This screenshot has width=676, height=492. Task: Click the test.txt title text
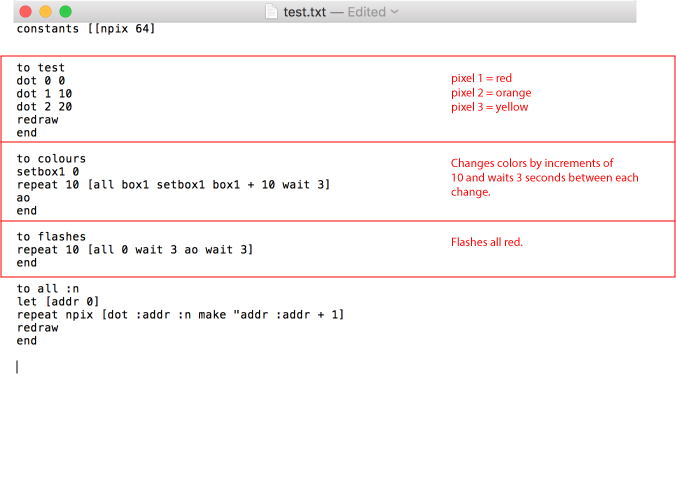click(x=306, y=11)
